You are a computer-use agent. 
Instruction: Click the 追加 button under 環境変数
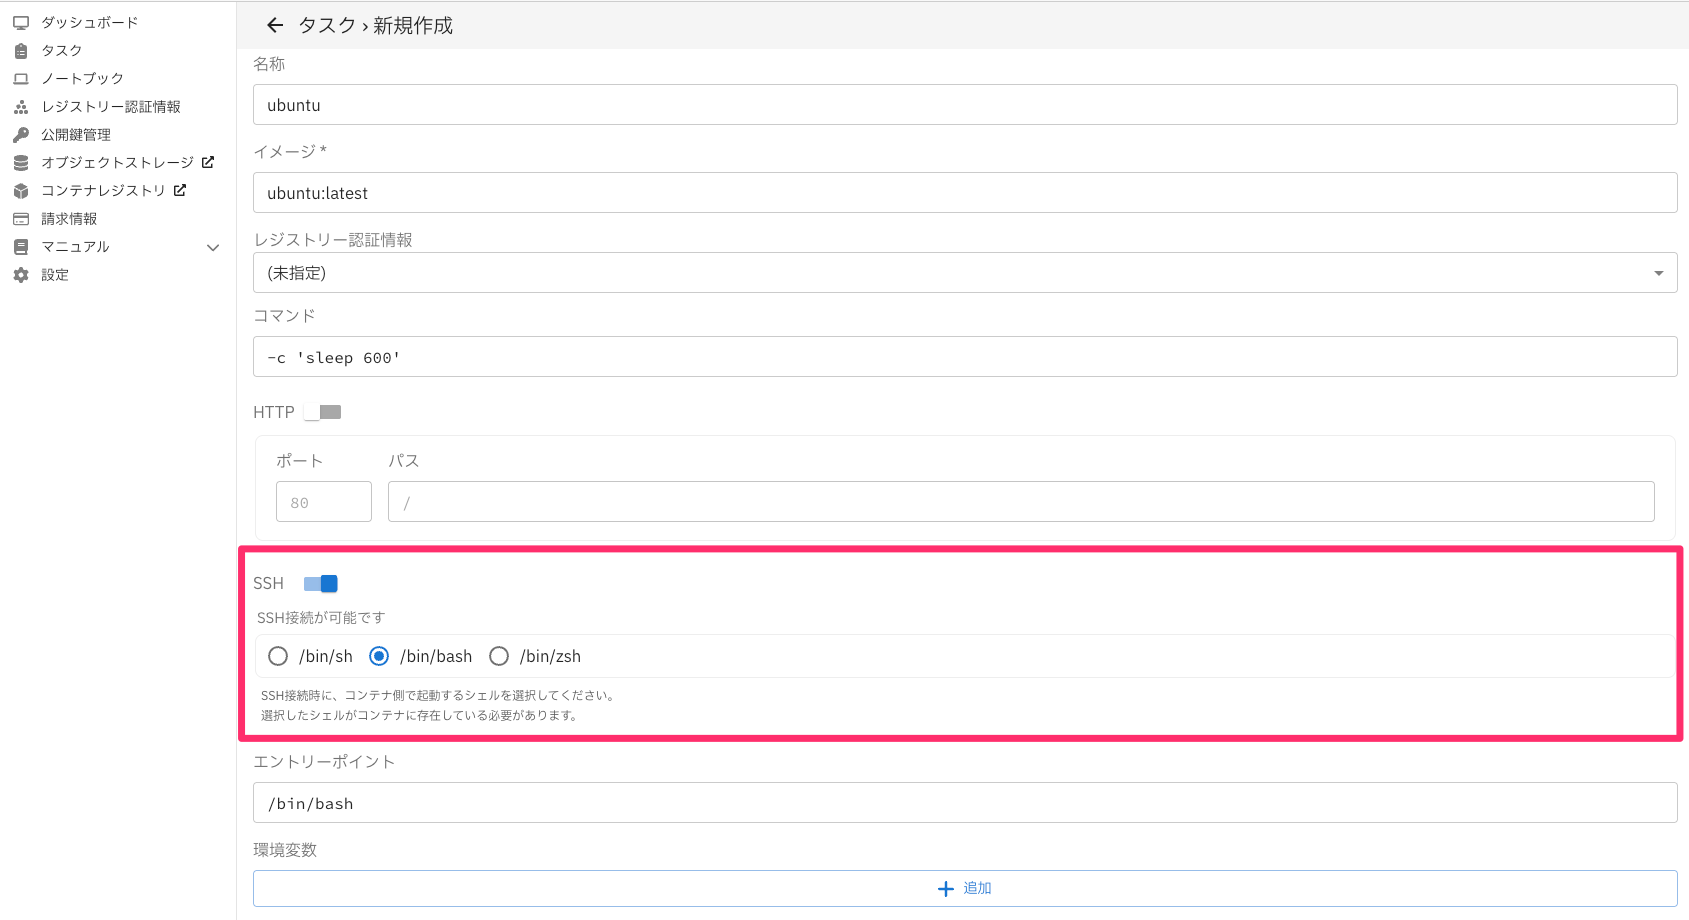(x=964, y=888)
